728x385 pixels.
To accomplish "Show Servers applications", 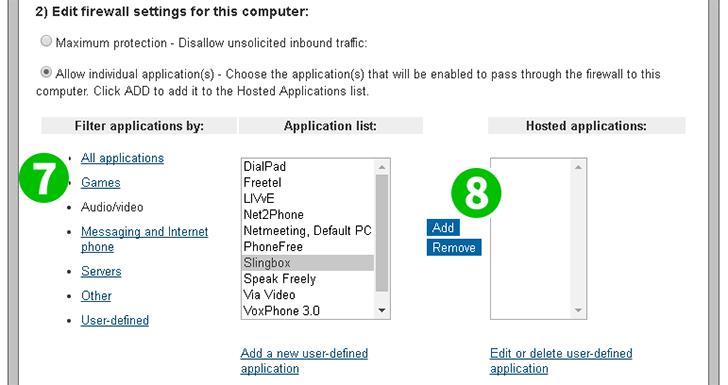I will click(101, 271).
